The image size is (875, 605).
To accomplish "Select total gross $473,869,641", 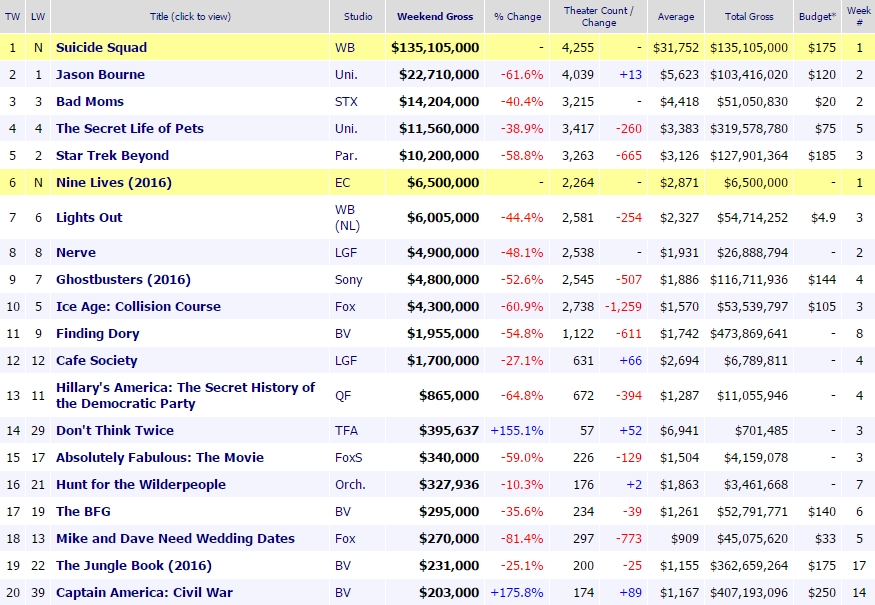I will (749, 333).
